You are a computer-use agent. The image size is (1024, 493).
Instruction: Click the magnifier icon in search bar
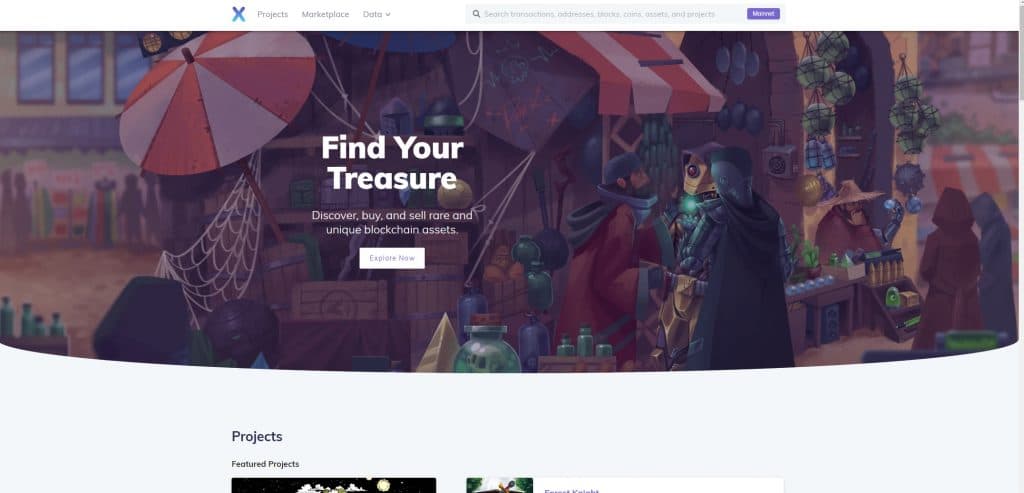coord(476,14)
